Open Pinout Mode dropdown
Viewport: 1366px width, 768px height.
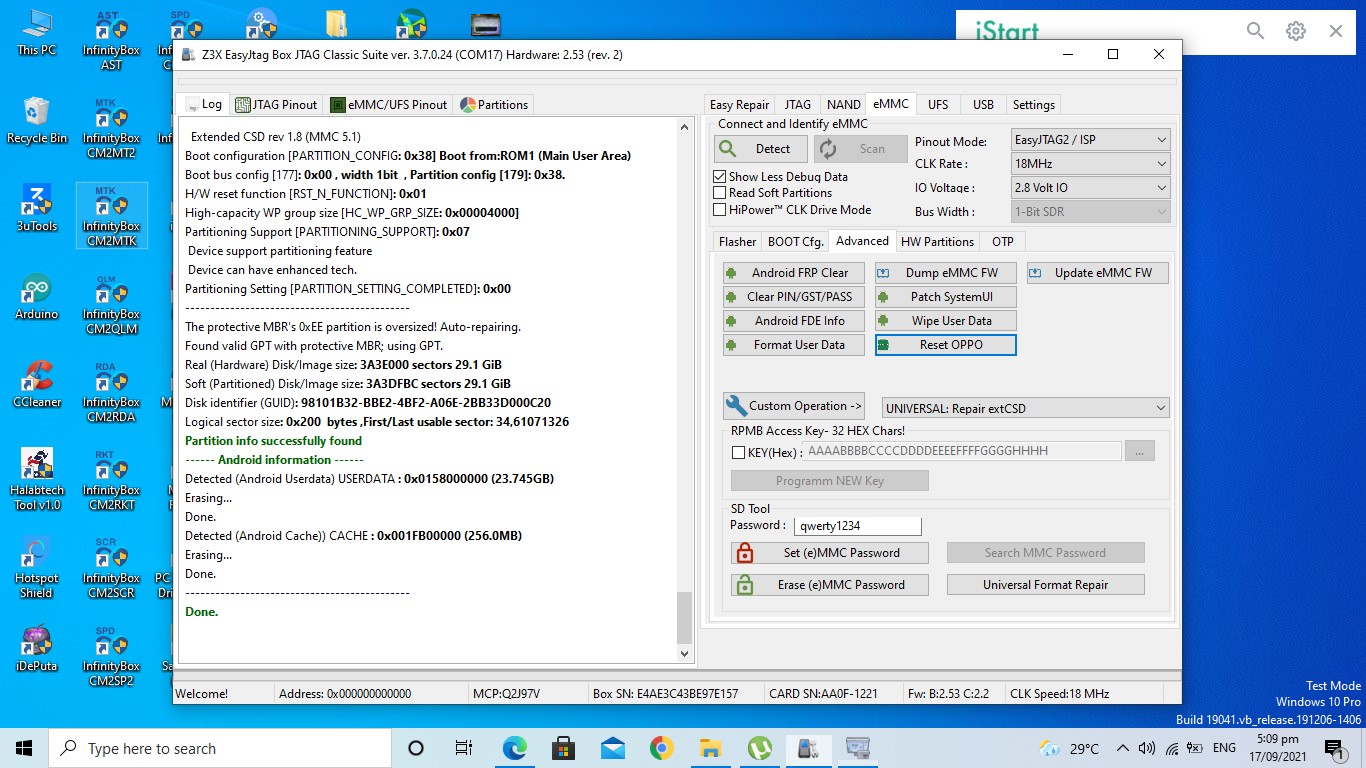pos(1090,140)
